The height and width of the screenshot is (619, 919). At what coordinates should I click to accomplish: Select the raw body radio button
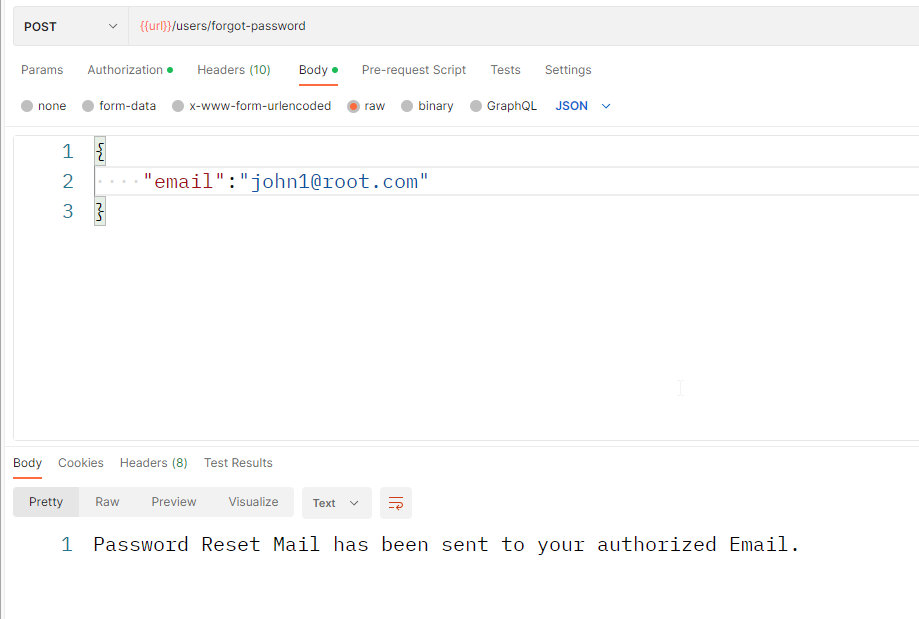point(353,106)
